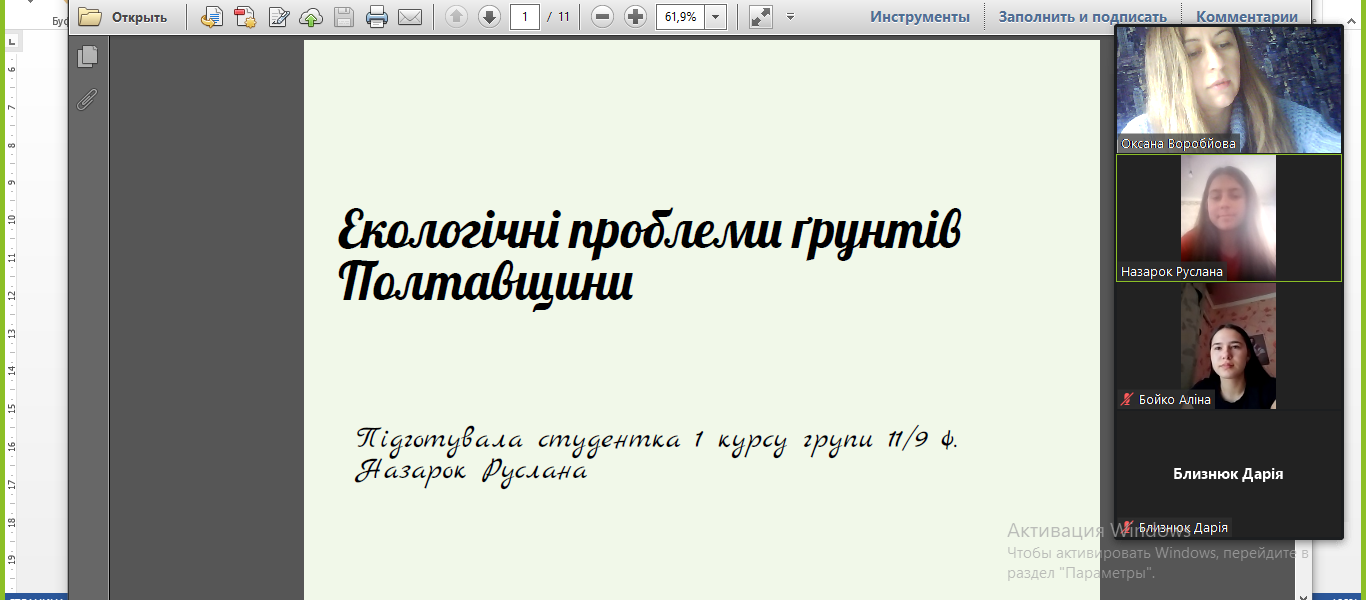Go to the previous page with the up arrow

click(x=456, y=17)
